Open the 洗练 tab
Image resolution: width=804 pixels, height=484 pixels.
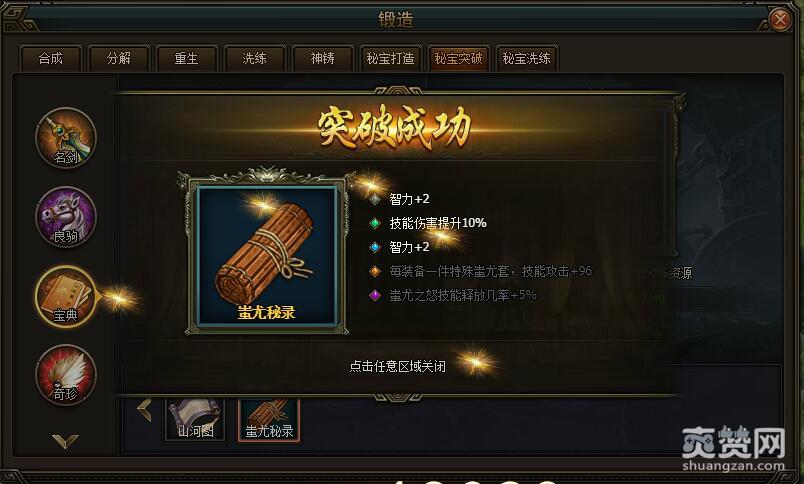255,58
